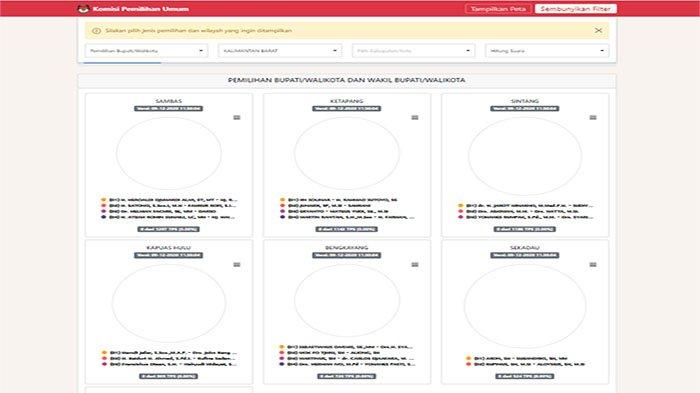Viewport: 700px width, 393px height.
Task: Open the SAMBAS chart hamburger menu
Action: tap(237, 117)
